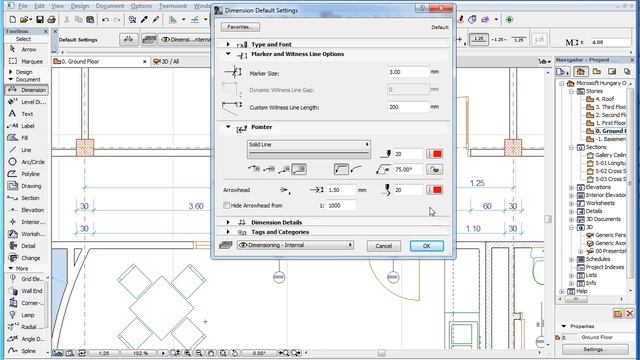Open the Document menu
640x360 pixels.
pyautogui.click(x=110, y=6)
